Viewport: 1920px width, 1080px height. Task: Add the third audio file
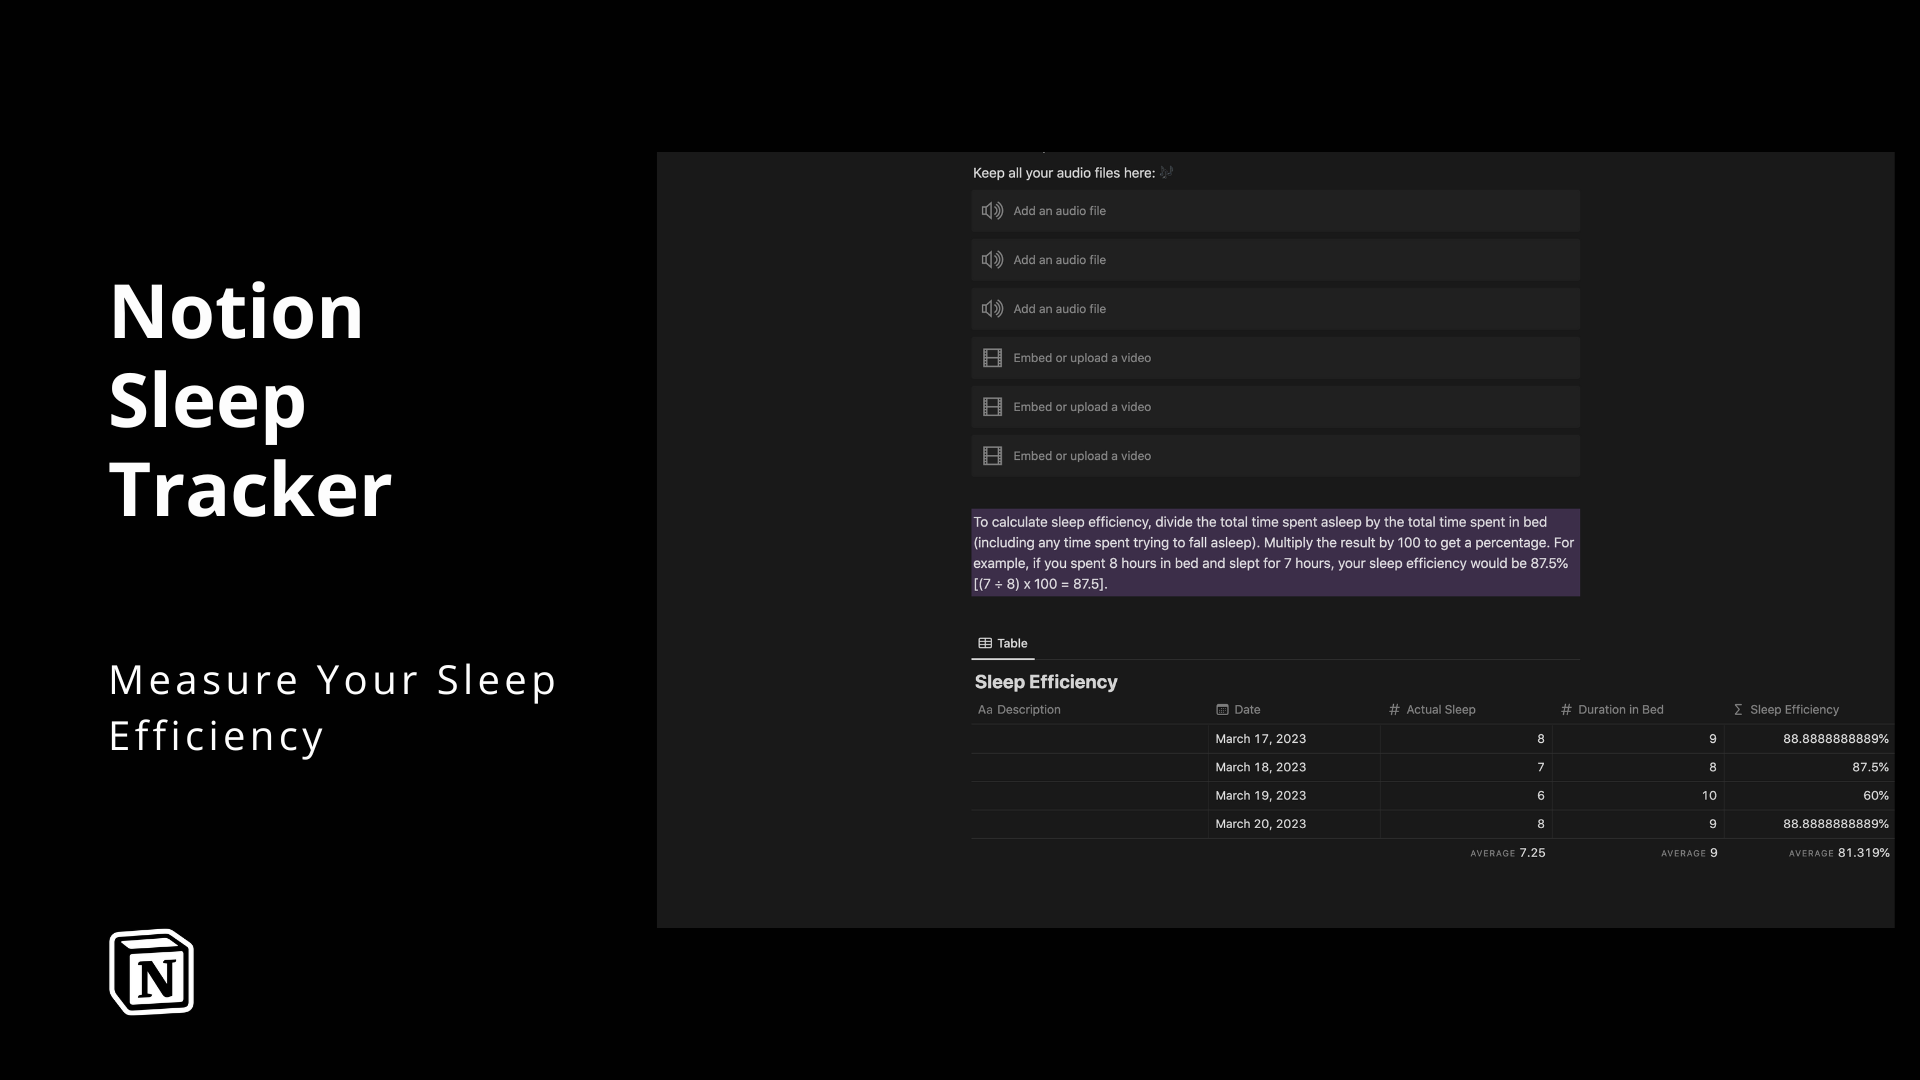(1275, 309)
